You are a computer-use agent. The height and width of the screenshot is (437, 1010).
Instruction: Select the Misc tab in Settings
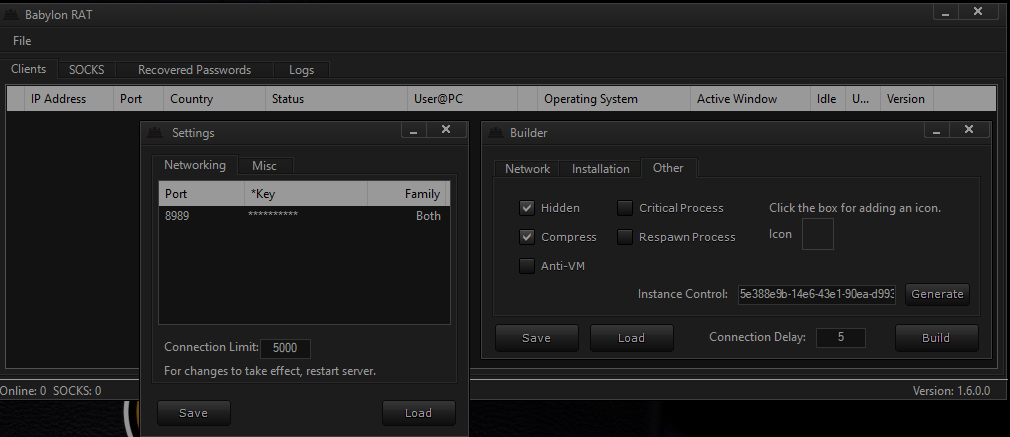click(x=264, y=166)
